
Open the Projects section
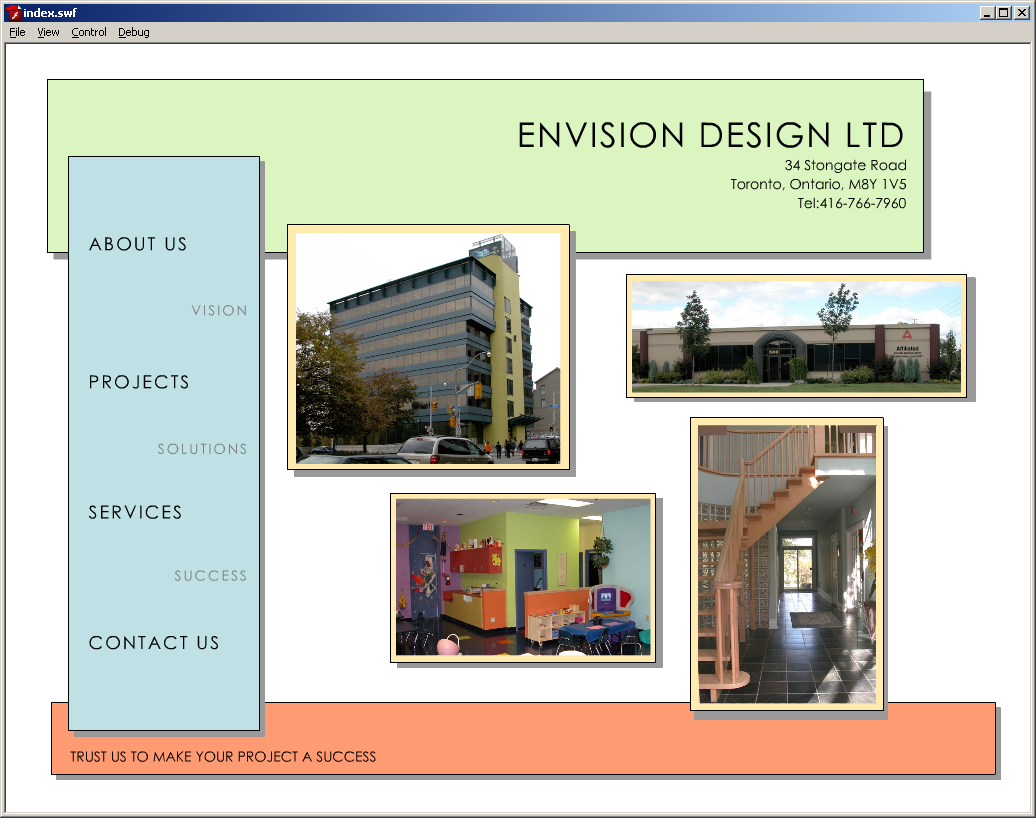[139, 382]
